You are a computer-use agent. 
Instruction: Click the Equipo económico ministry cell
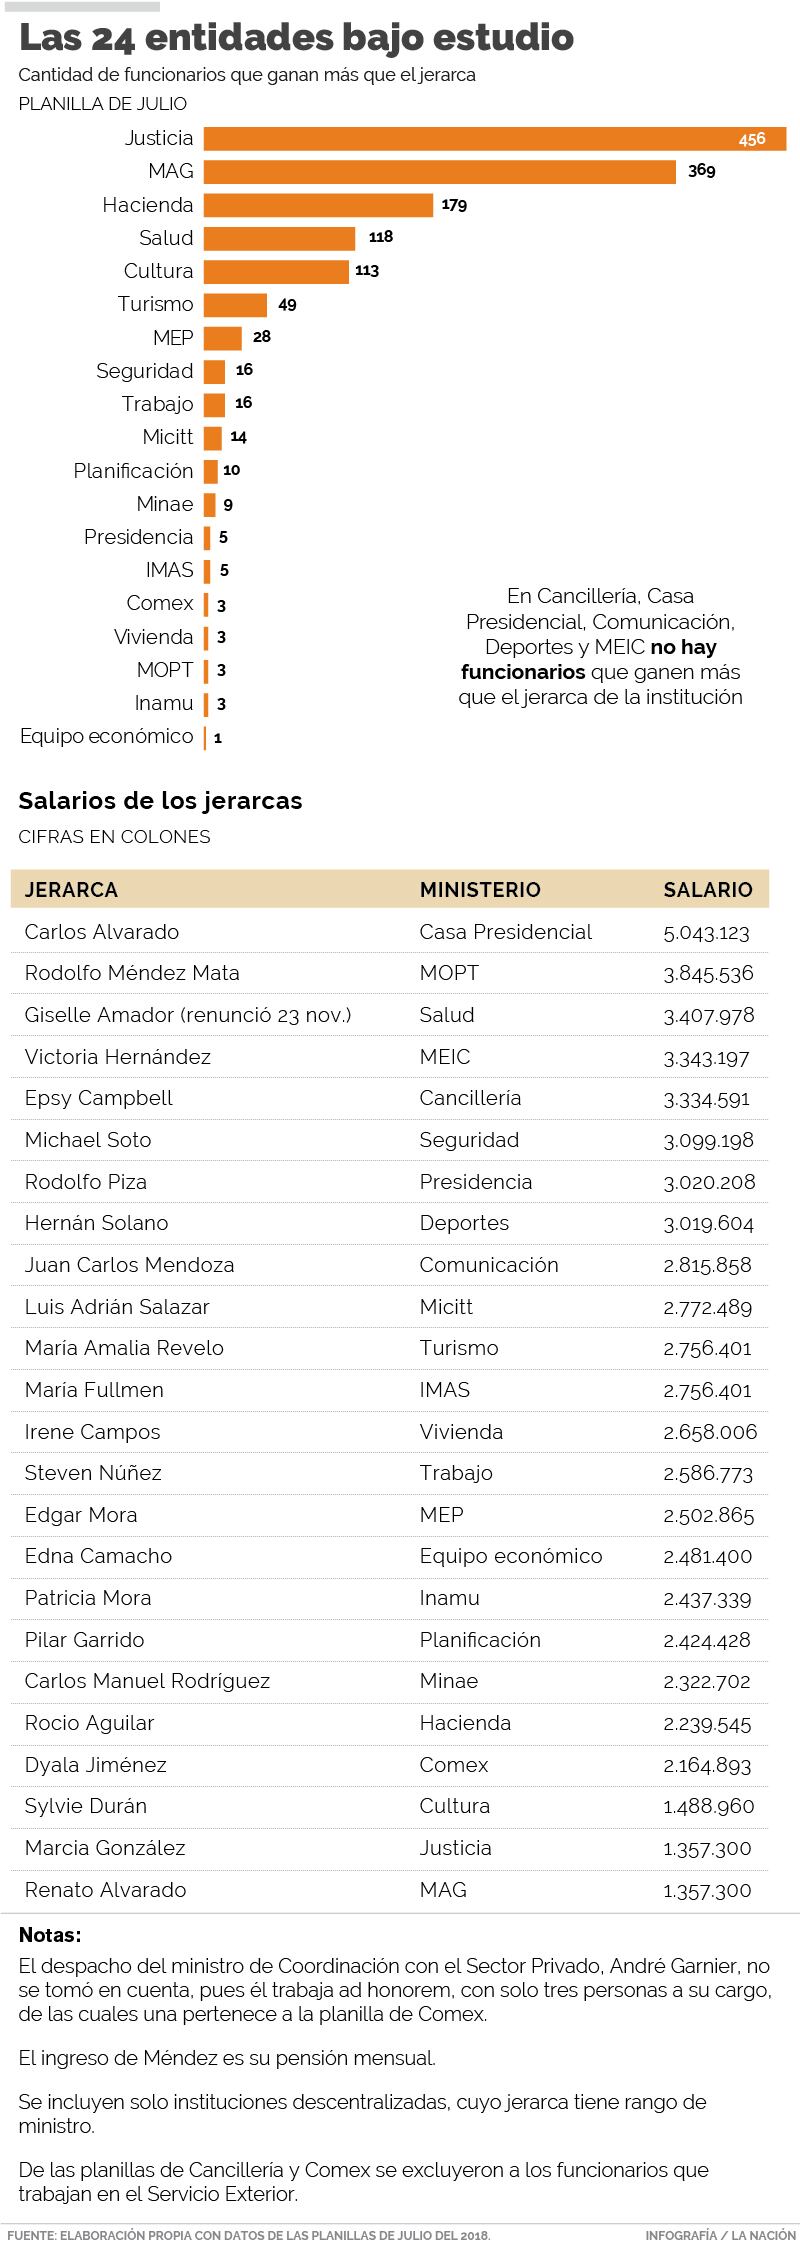511,1556
